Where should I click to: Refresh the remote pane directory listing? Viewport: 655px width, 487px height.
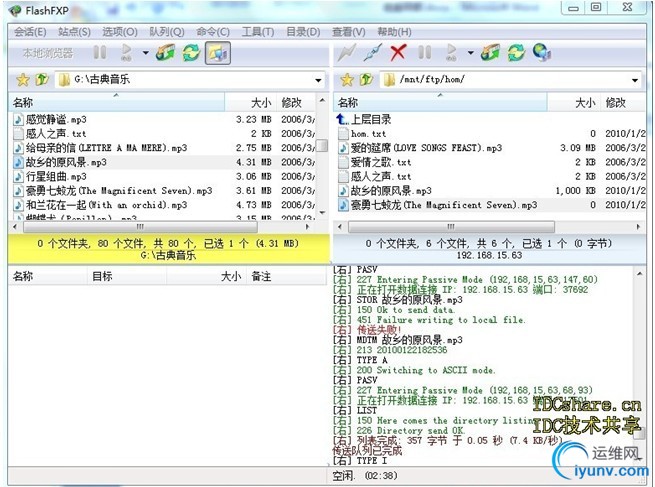(x=517, y=53)
